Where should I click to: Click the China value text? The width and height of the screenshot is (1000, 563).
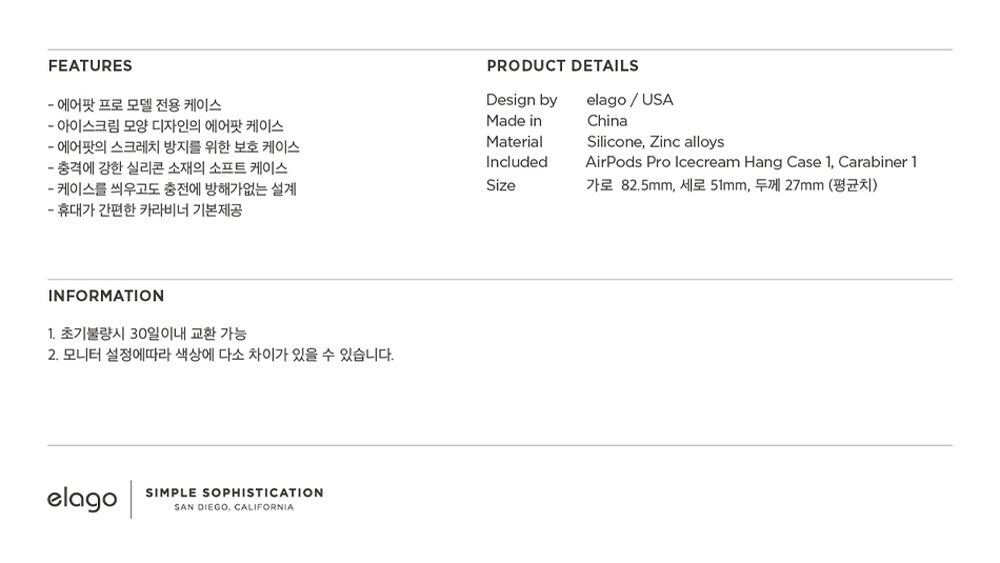(607, 121)
